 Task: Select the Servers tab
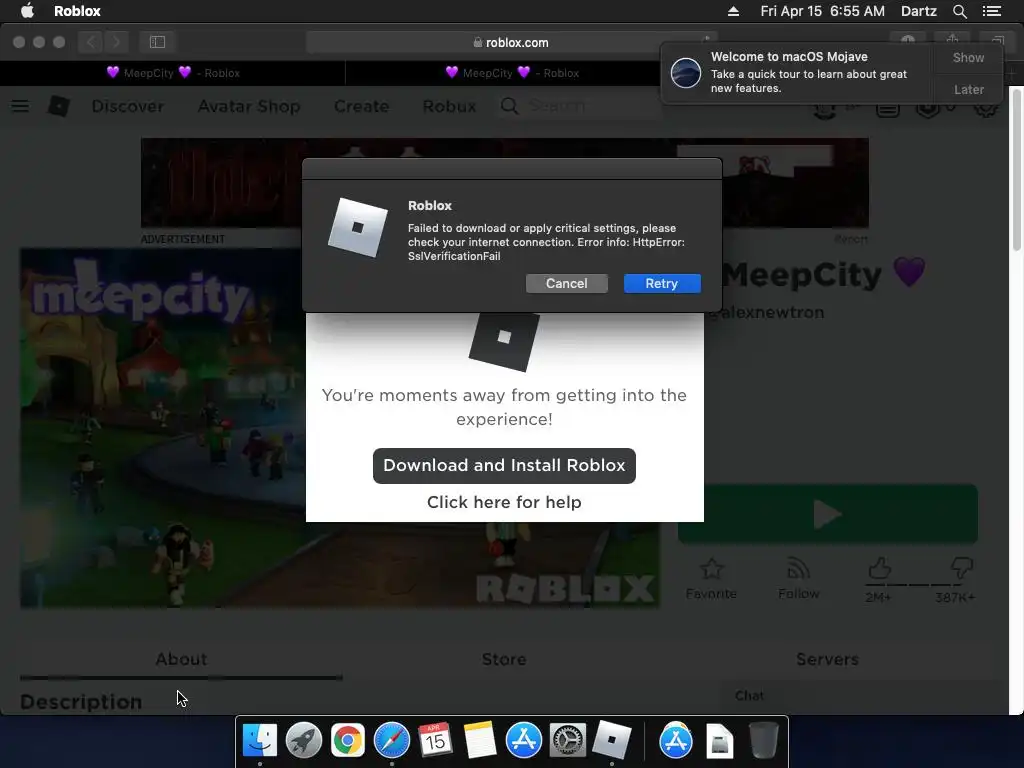[x=827, y=659]
